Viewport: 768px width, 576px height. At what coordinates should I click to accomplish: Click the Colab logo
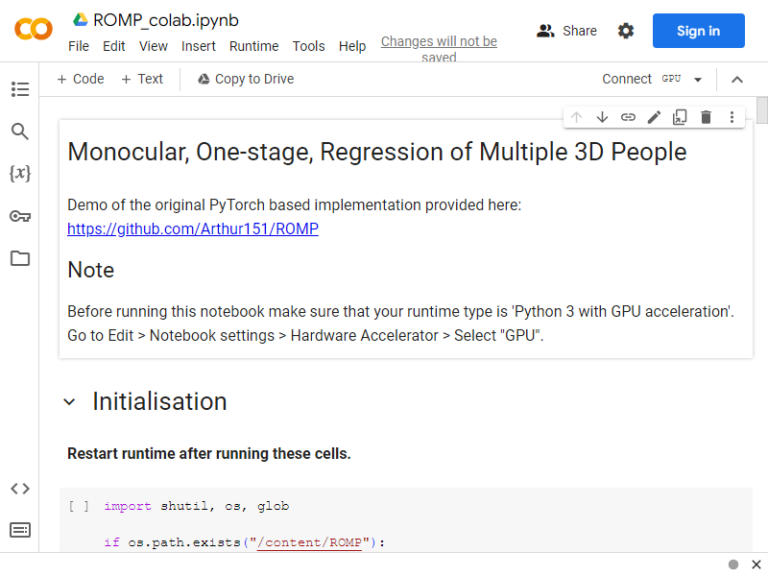click(33, 29)
